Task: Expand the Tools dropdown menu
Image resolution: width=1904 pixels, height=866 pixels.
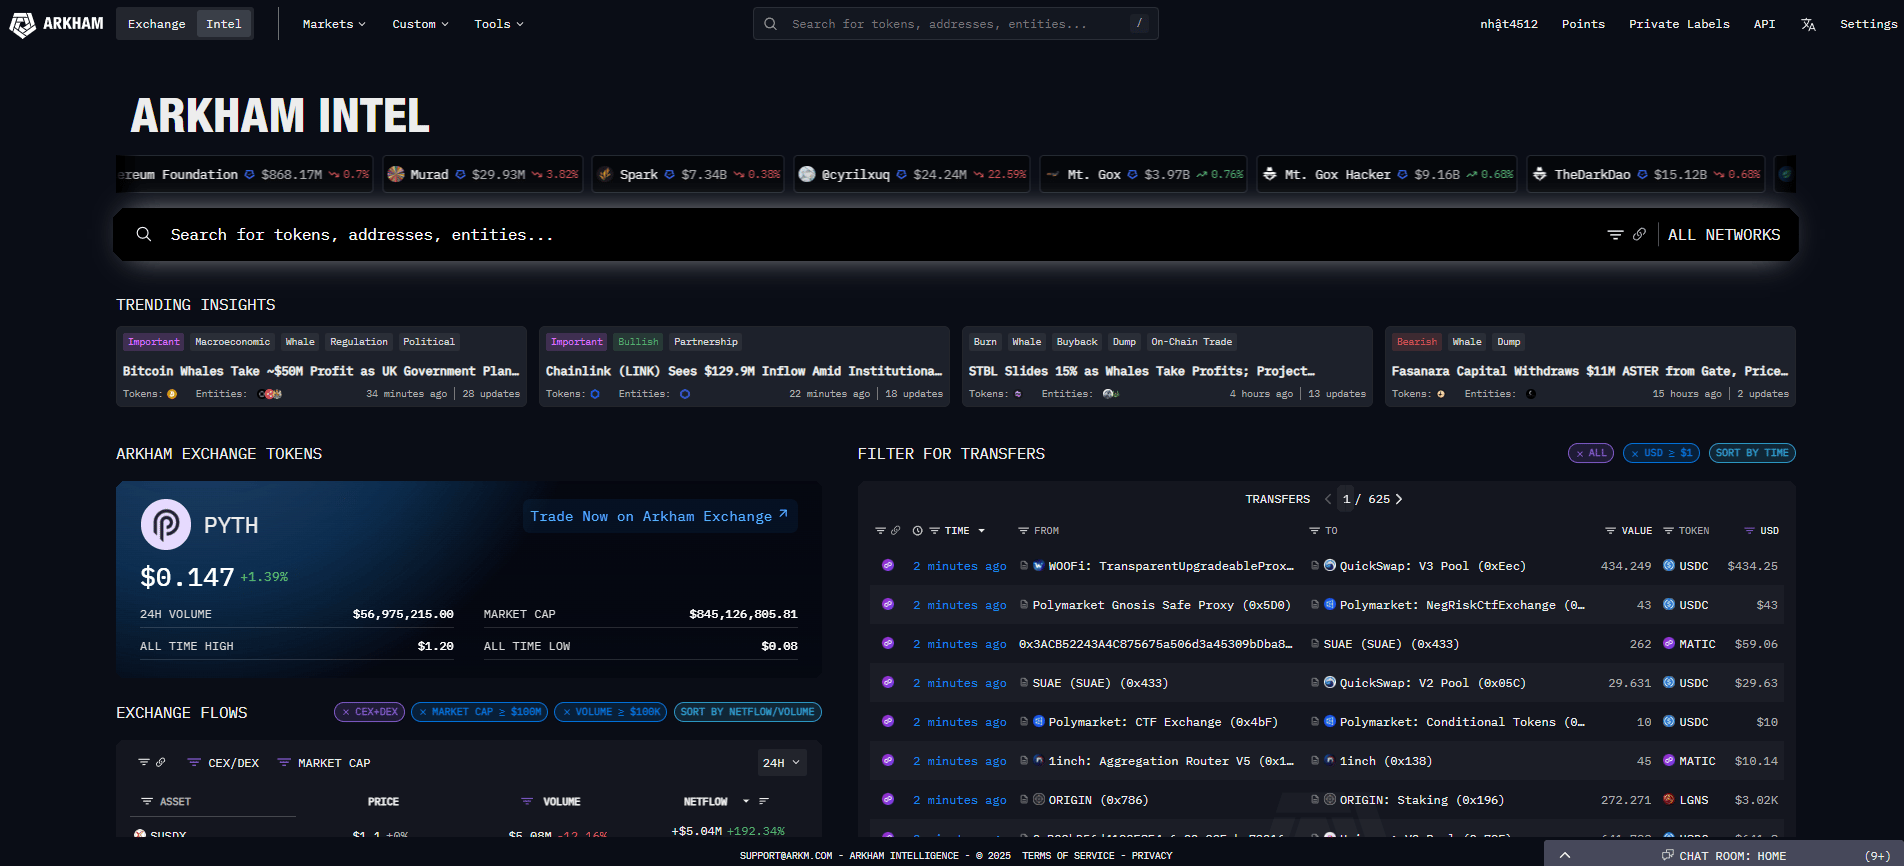Action: click(x=498, y=24)
